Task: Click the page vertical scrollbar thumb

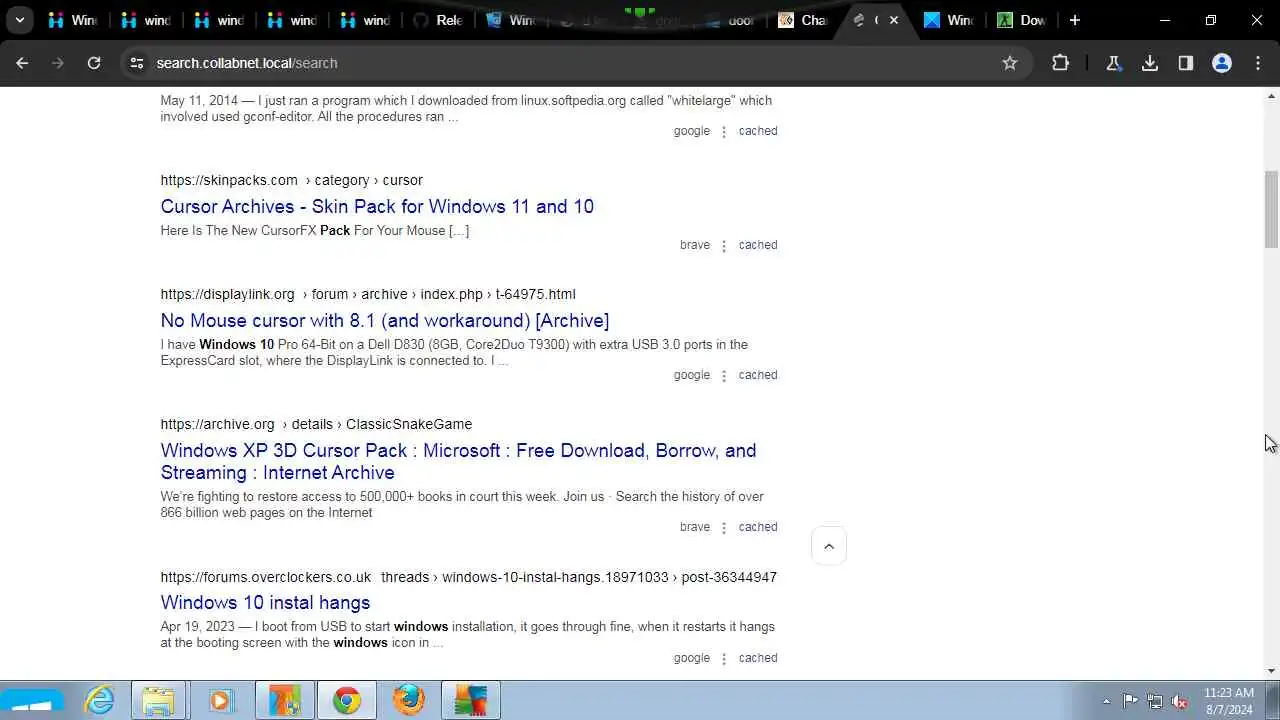Action: point(1271,209)
